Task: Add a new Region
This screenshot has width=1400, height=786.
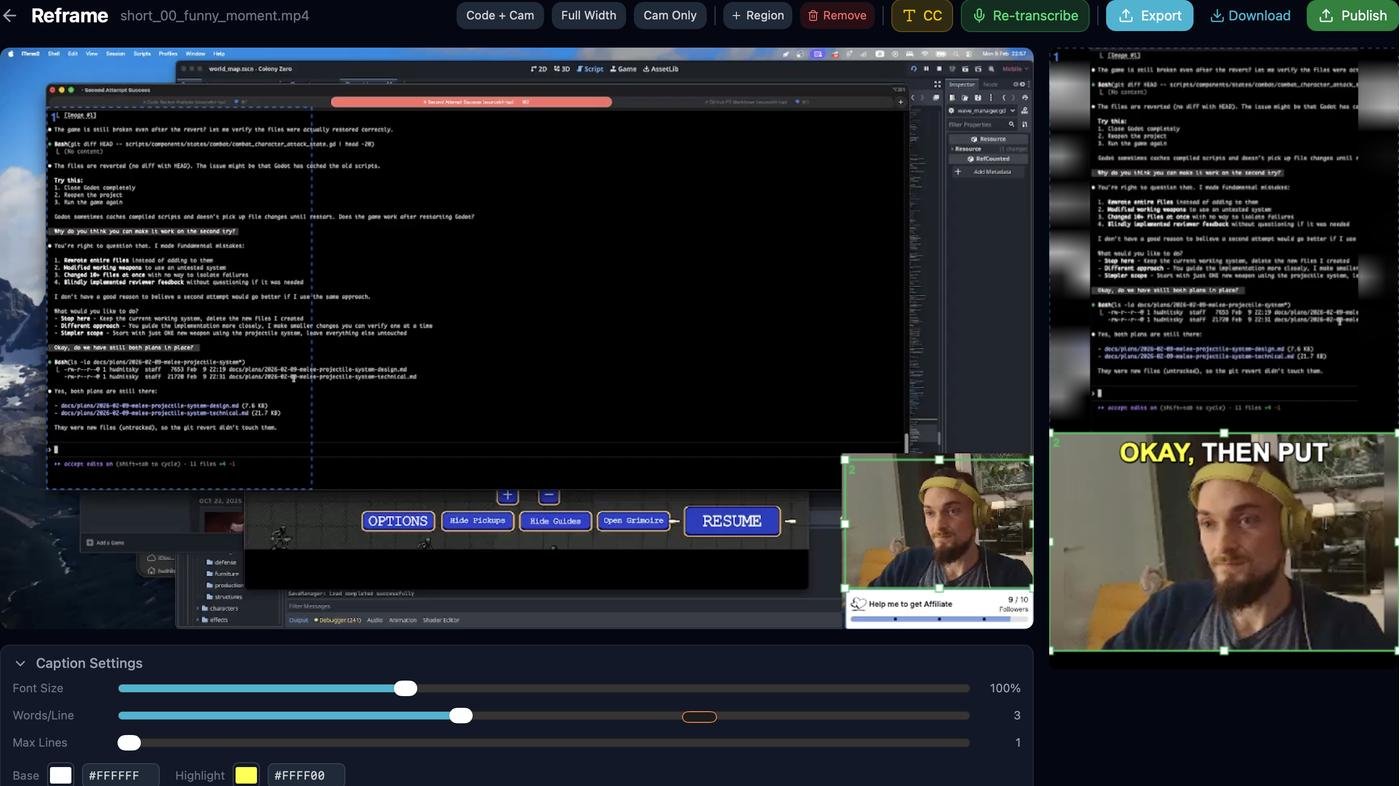Action: [x=758, y=16]
